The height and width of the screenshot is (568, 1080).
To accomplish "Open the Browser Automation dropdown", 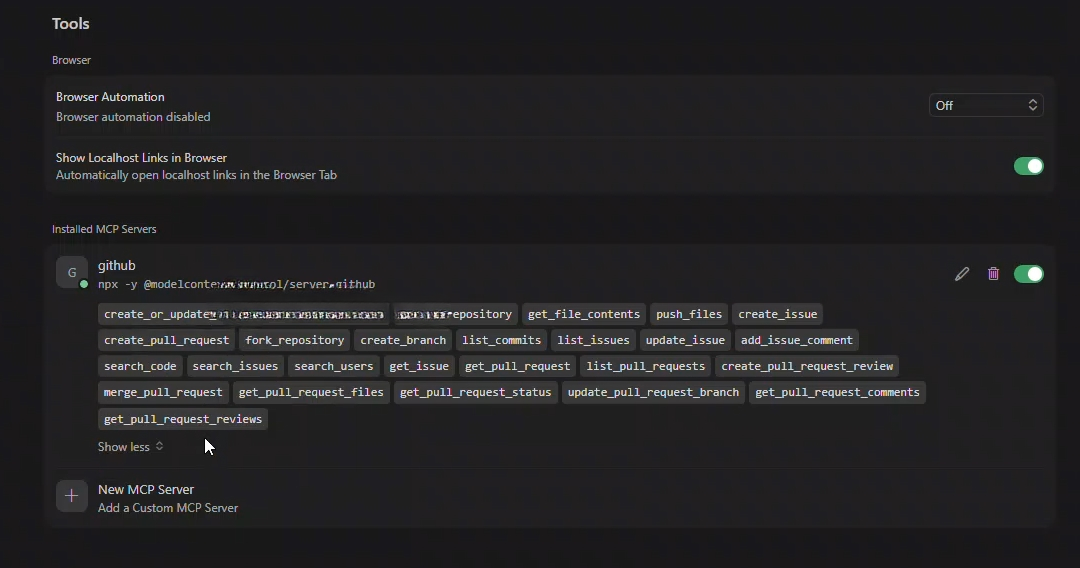I will click(x=986, y=105).
